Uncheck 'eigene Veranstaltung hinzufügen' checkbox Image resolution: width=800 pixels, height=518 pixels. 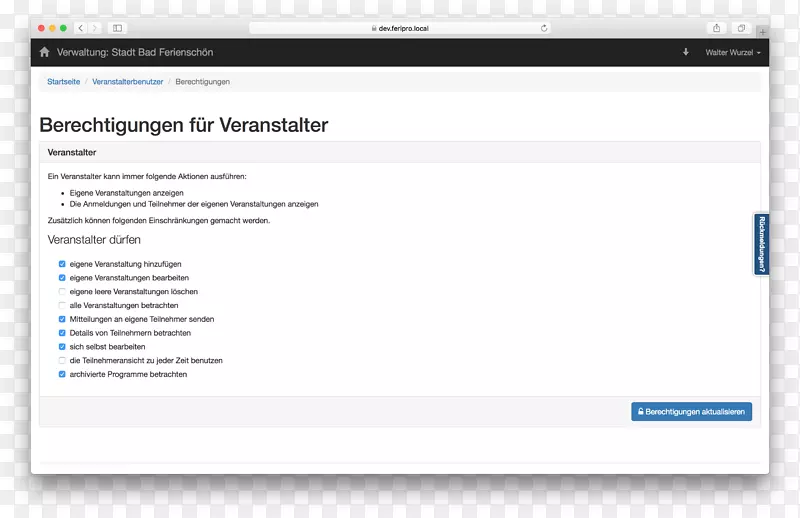(62, 264)
